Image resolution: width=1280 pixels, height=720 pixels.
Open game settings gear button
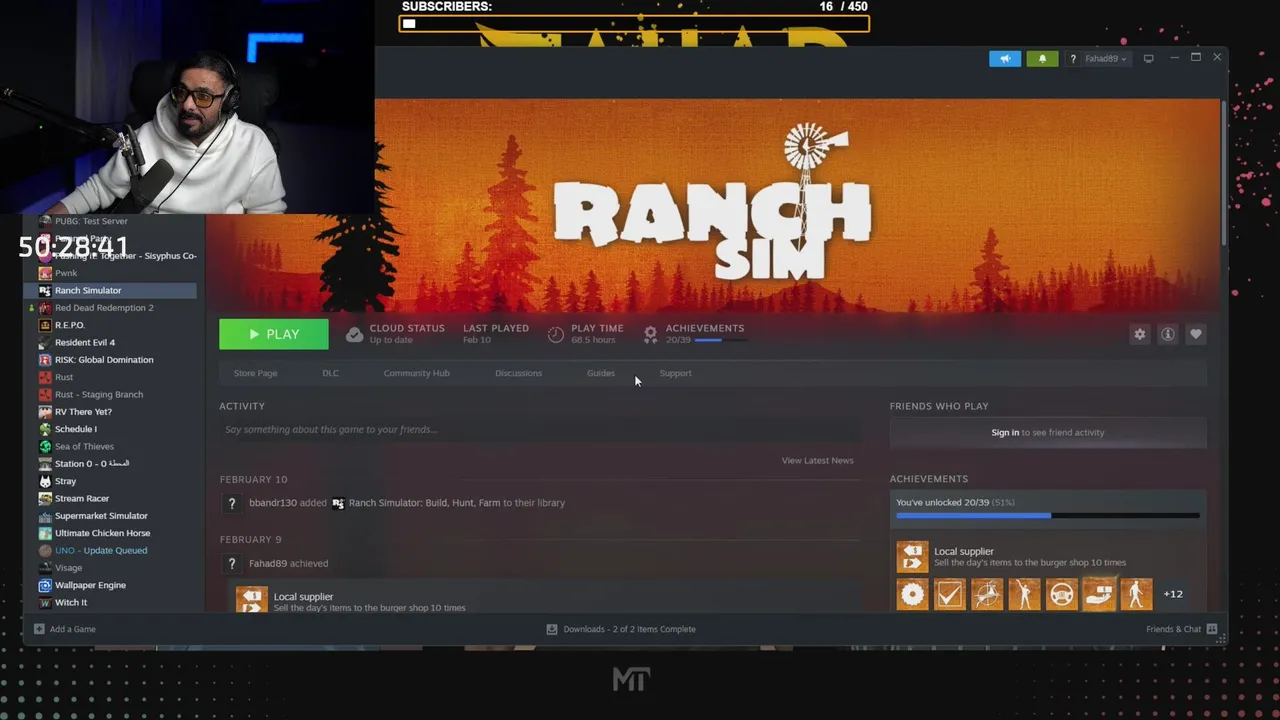click(x=1139, y=335)
